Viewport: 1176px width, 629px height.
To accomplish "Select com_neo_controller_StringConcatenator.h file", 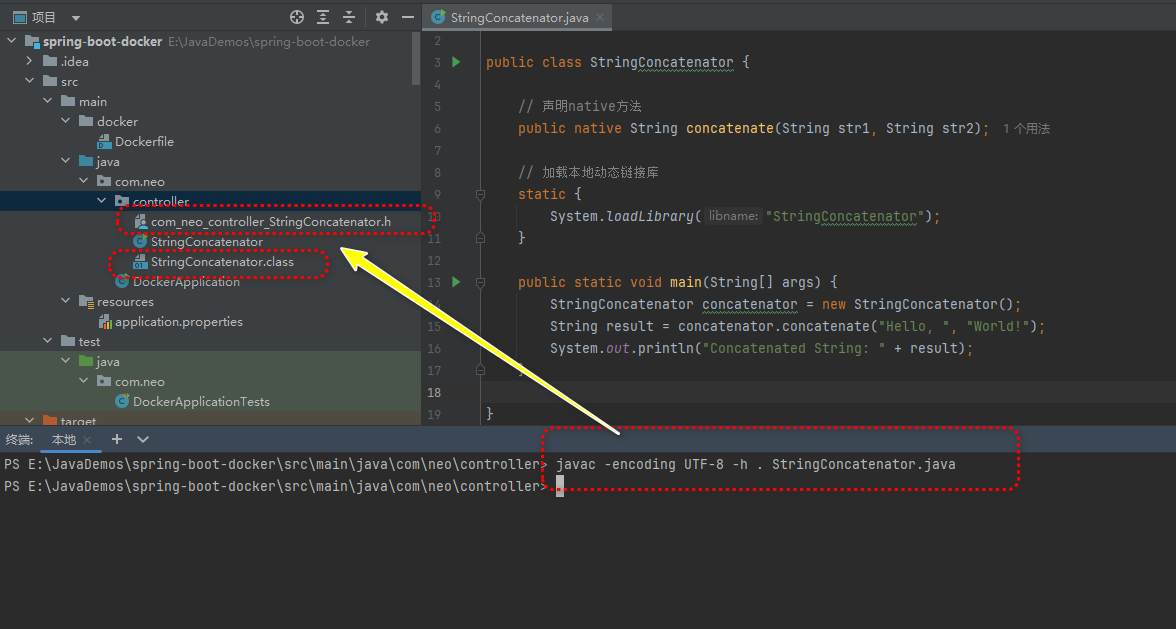I will click(270, 221).
